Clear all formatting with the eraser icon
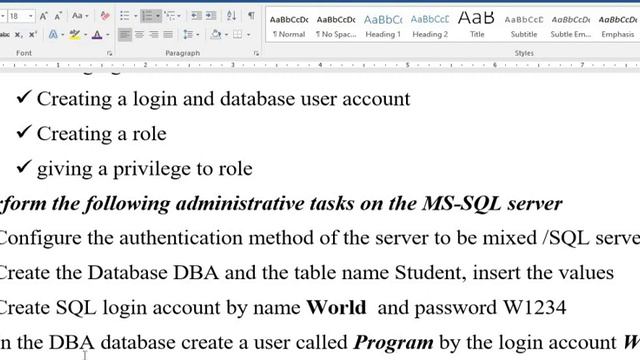 (105, 16)
